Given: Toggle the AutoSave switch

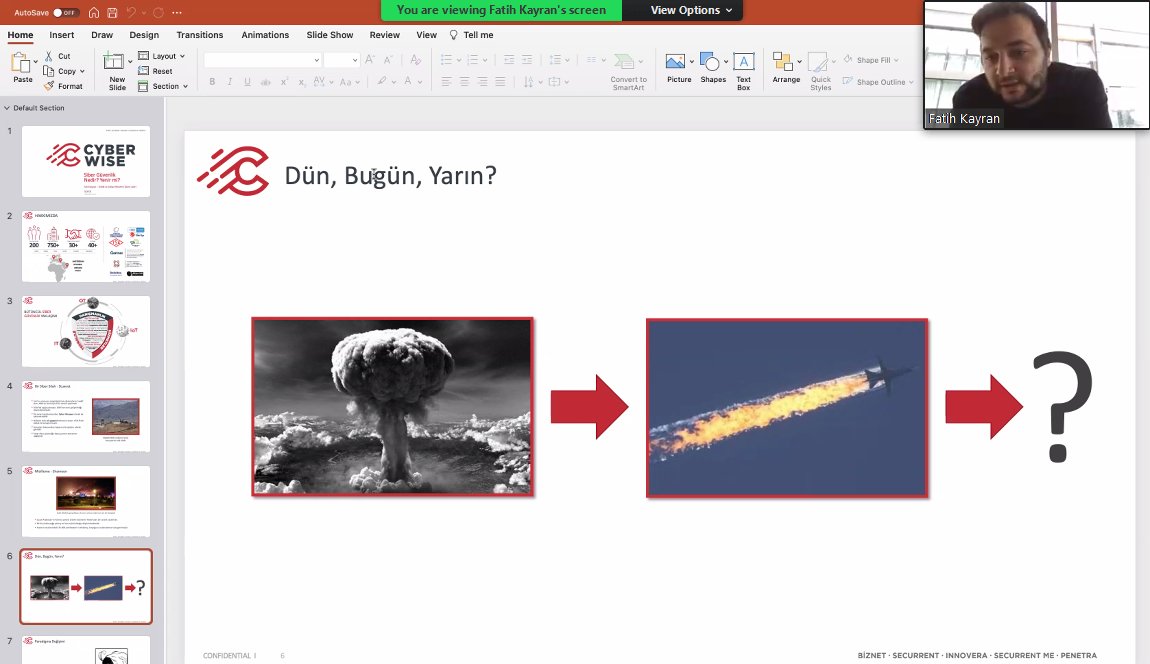Looking at the screenshot, I should click(65, 12).
